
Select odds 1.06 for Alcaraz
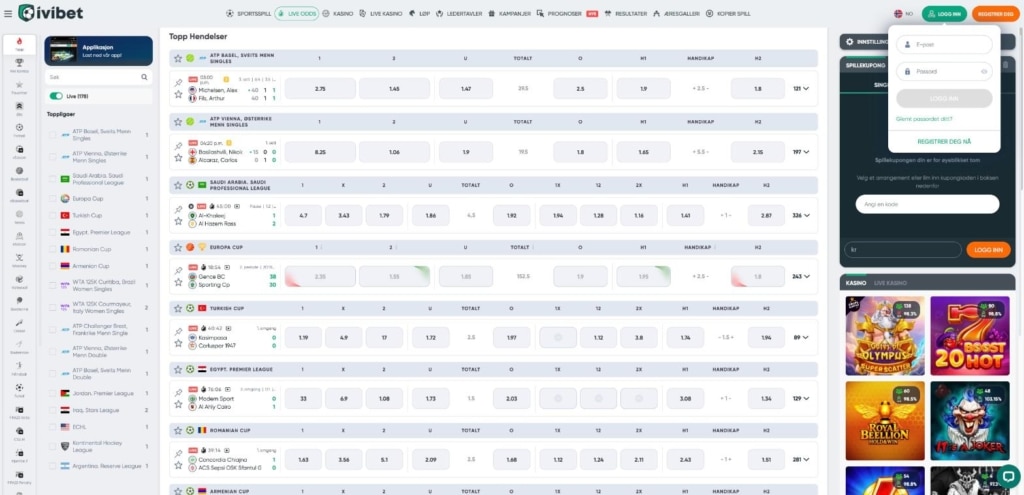click(x=394, y=152)
